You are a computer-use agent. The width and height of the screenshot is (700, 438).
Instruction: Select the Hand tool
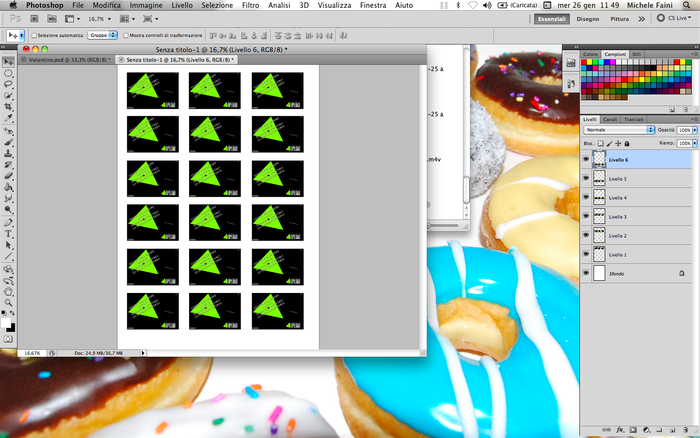(8, 292)
